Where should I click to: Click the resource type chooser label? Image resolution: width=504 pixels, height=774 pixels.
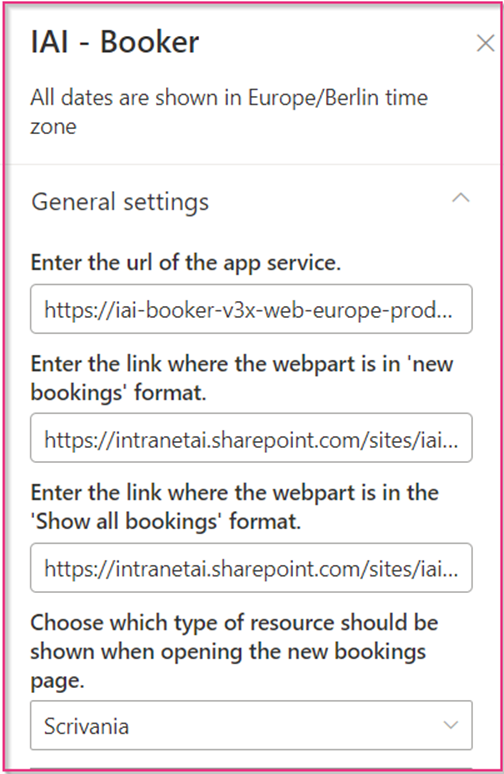234,652
